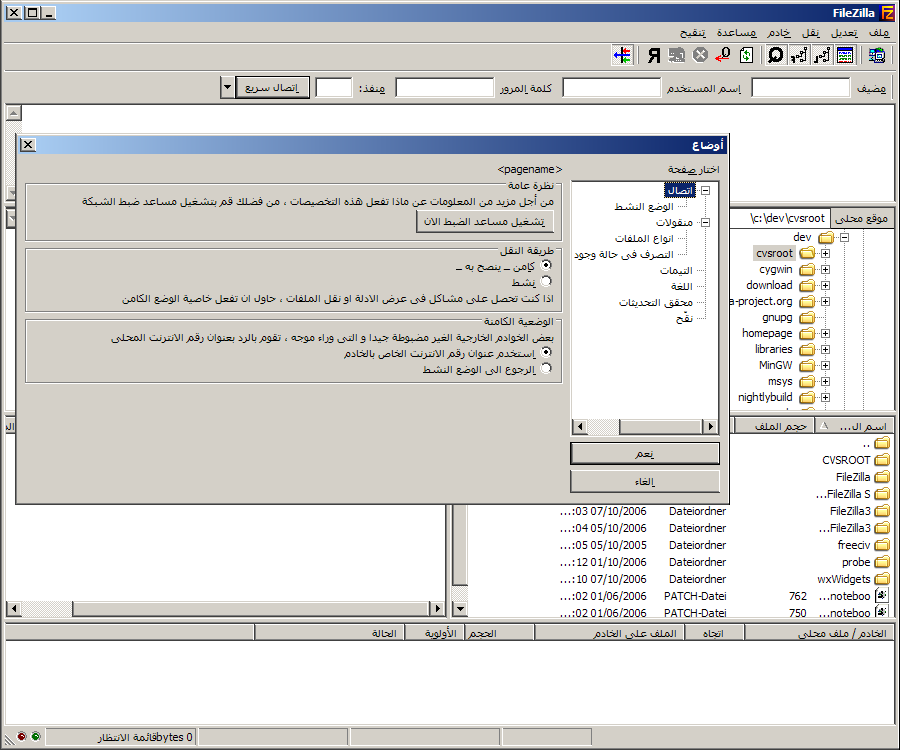900x750 pixels.
Task: Click into the 'مضيف' host field
Action: point(801,88)
